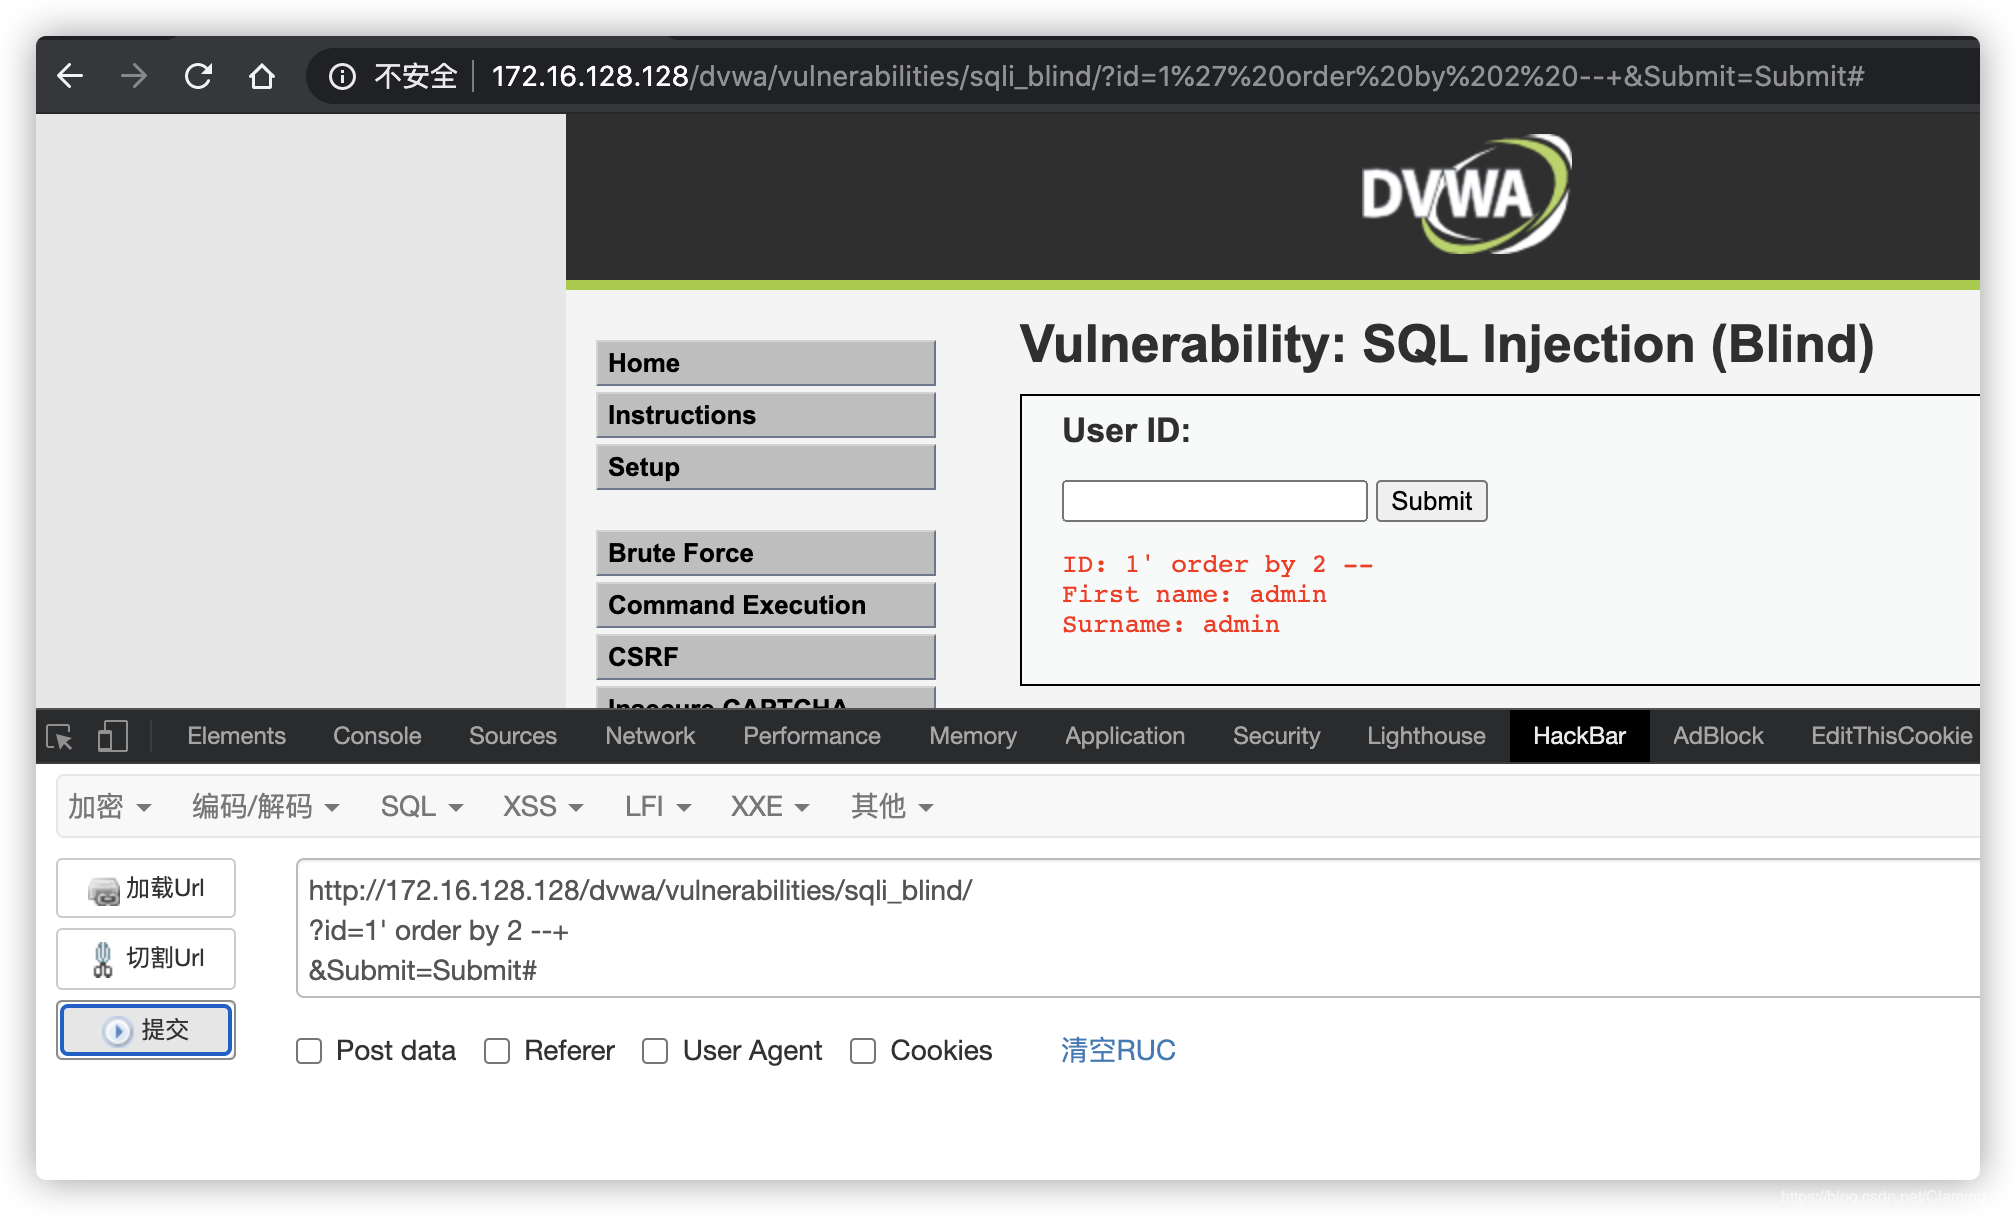
Task: Enable the Post data checkbox
Action: 307,1049
